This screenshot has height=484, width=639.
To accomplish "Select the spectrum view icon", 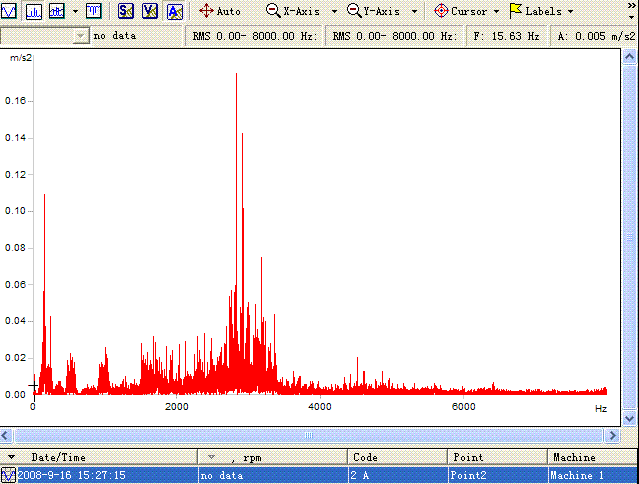I will point(33,11).
